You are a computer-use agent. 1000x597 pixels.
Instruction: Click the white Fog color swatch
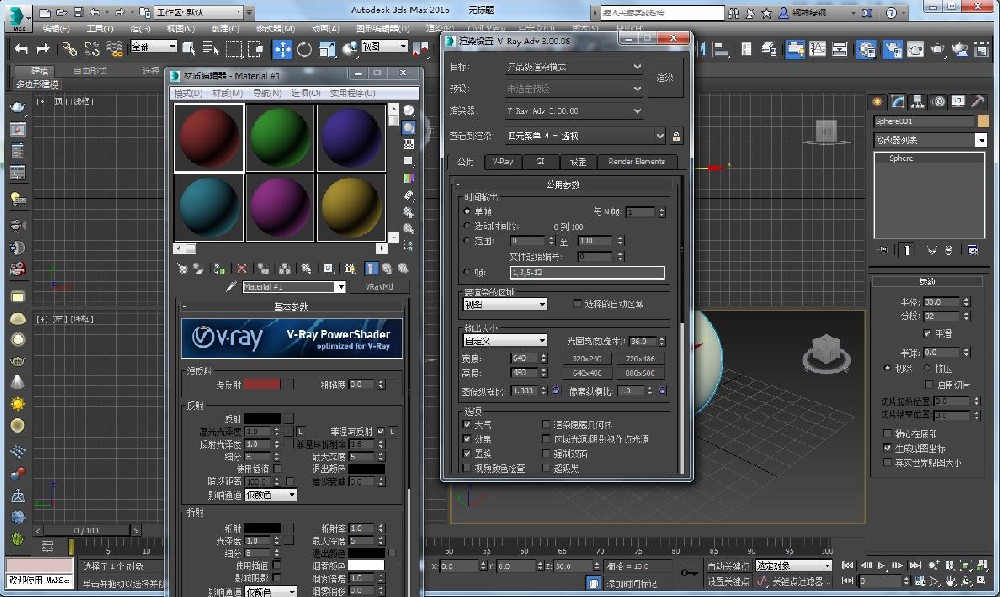point(366,565)
